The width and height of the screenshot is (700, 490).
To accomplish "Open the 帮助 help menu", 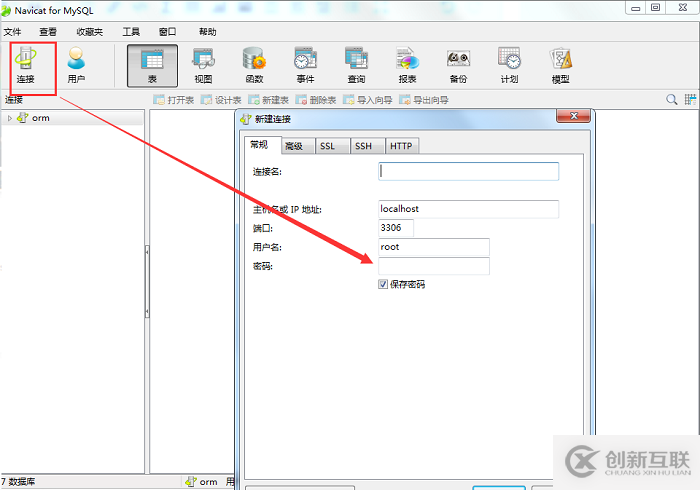I will pos(208,32).
